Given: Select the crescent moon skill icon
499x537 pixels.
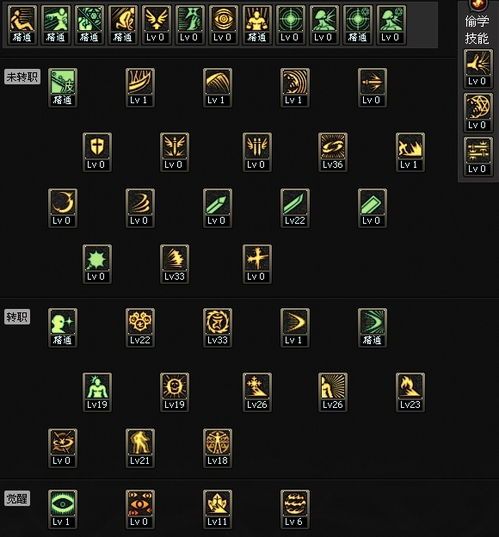Looking at the screenshot, I should tap(62, 208).
